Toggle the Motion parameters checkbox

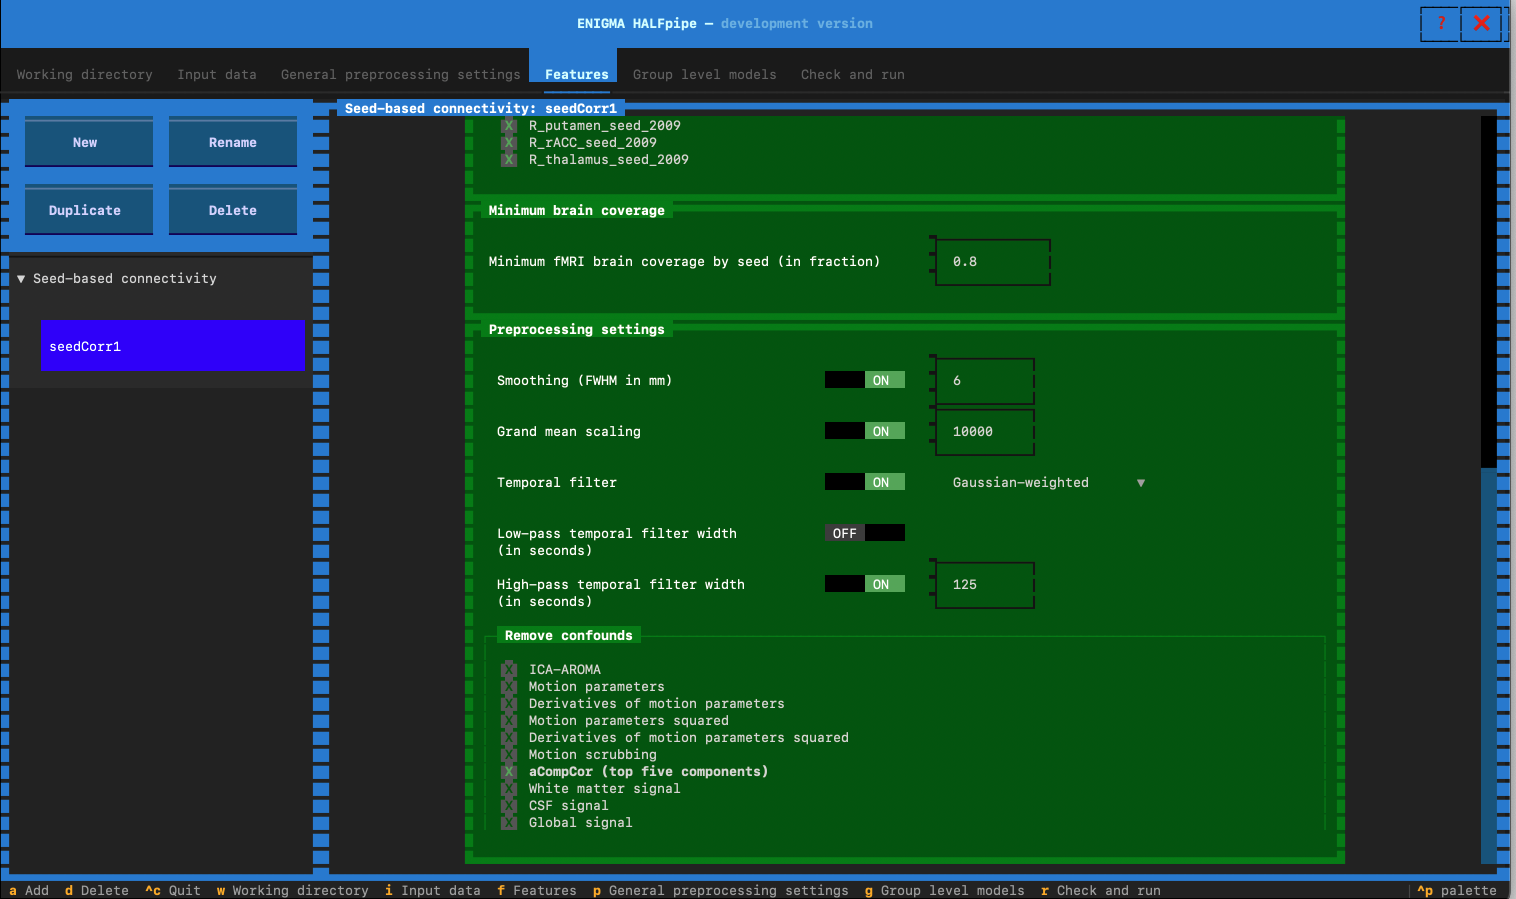point(509,687)
